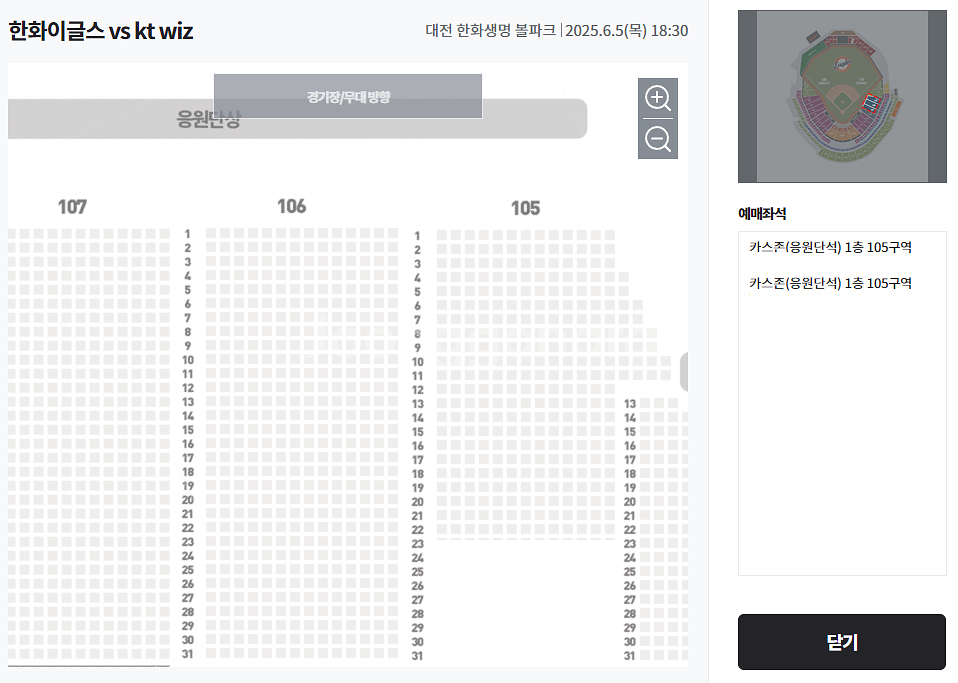
Task: Select section 106 label
Action: click(291, 206)
